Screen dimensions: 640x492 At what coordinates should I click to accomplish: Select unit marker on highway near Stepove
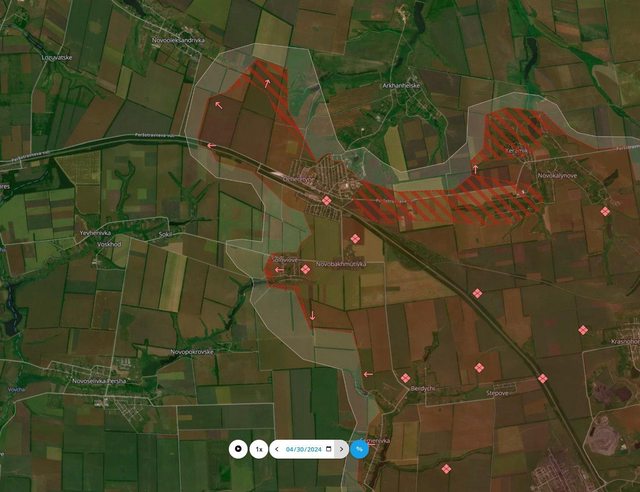[x=543, y=379]
